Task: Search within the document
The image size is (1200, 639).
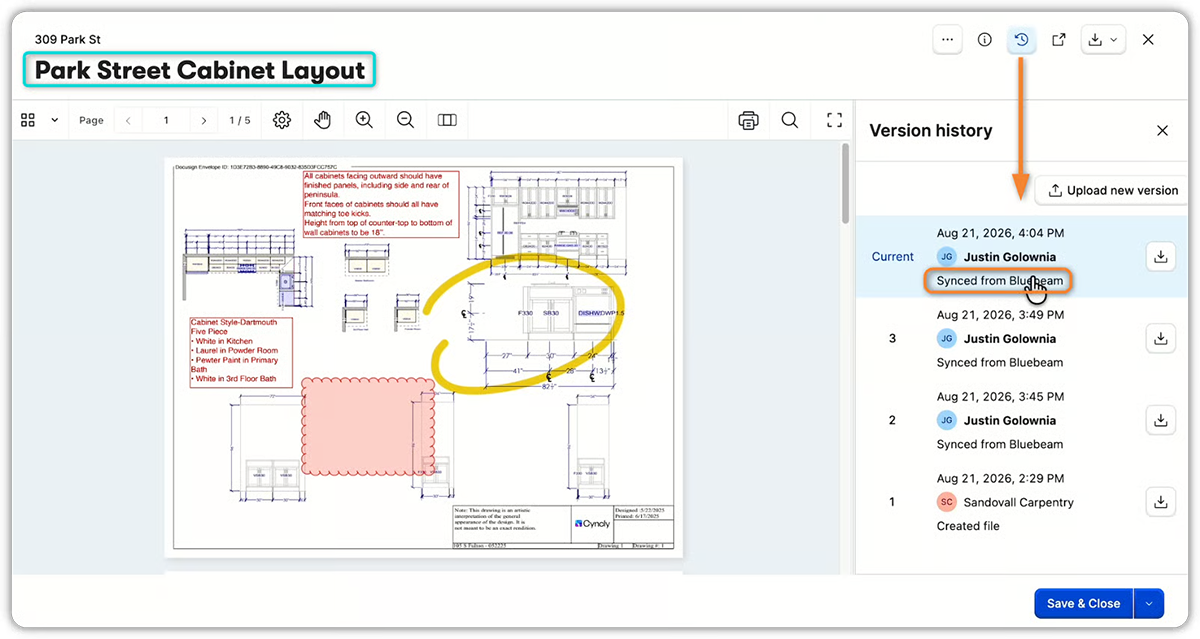Action: click(x=790, y=120)
